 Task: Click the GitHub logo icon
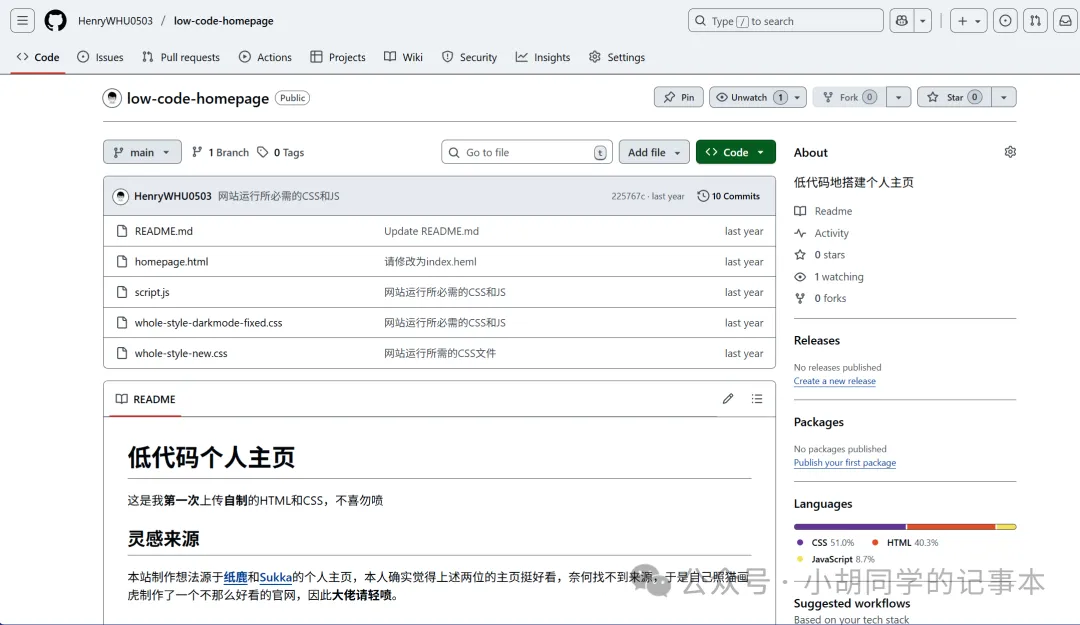pos(55,21)
